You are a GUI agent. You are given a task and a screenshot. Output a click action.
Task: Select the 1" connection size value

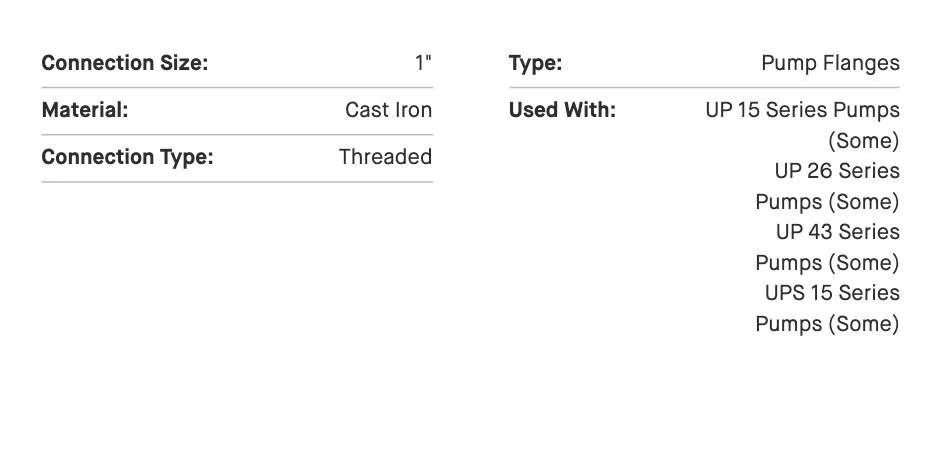tap(423, 63)
